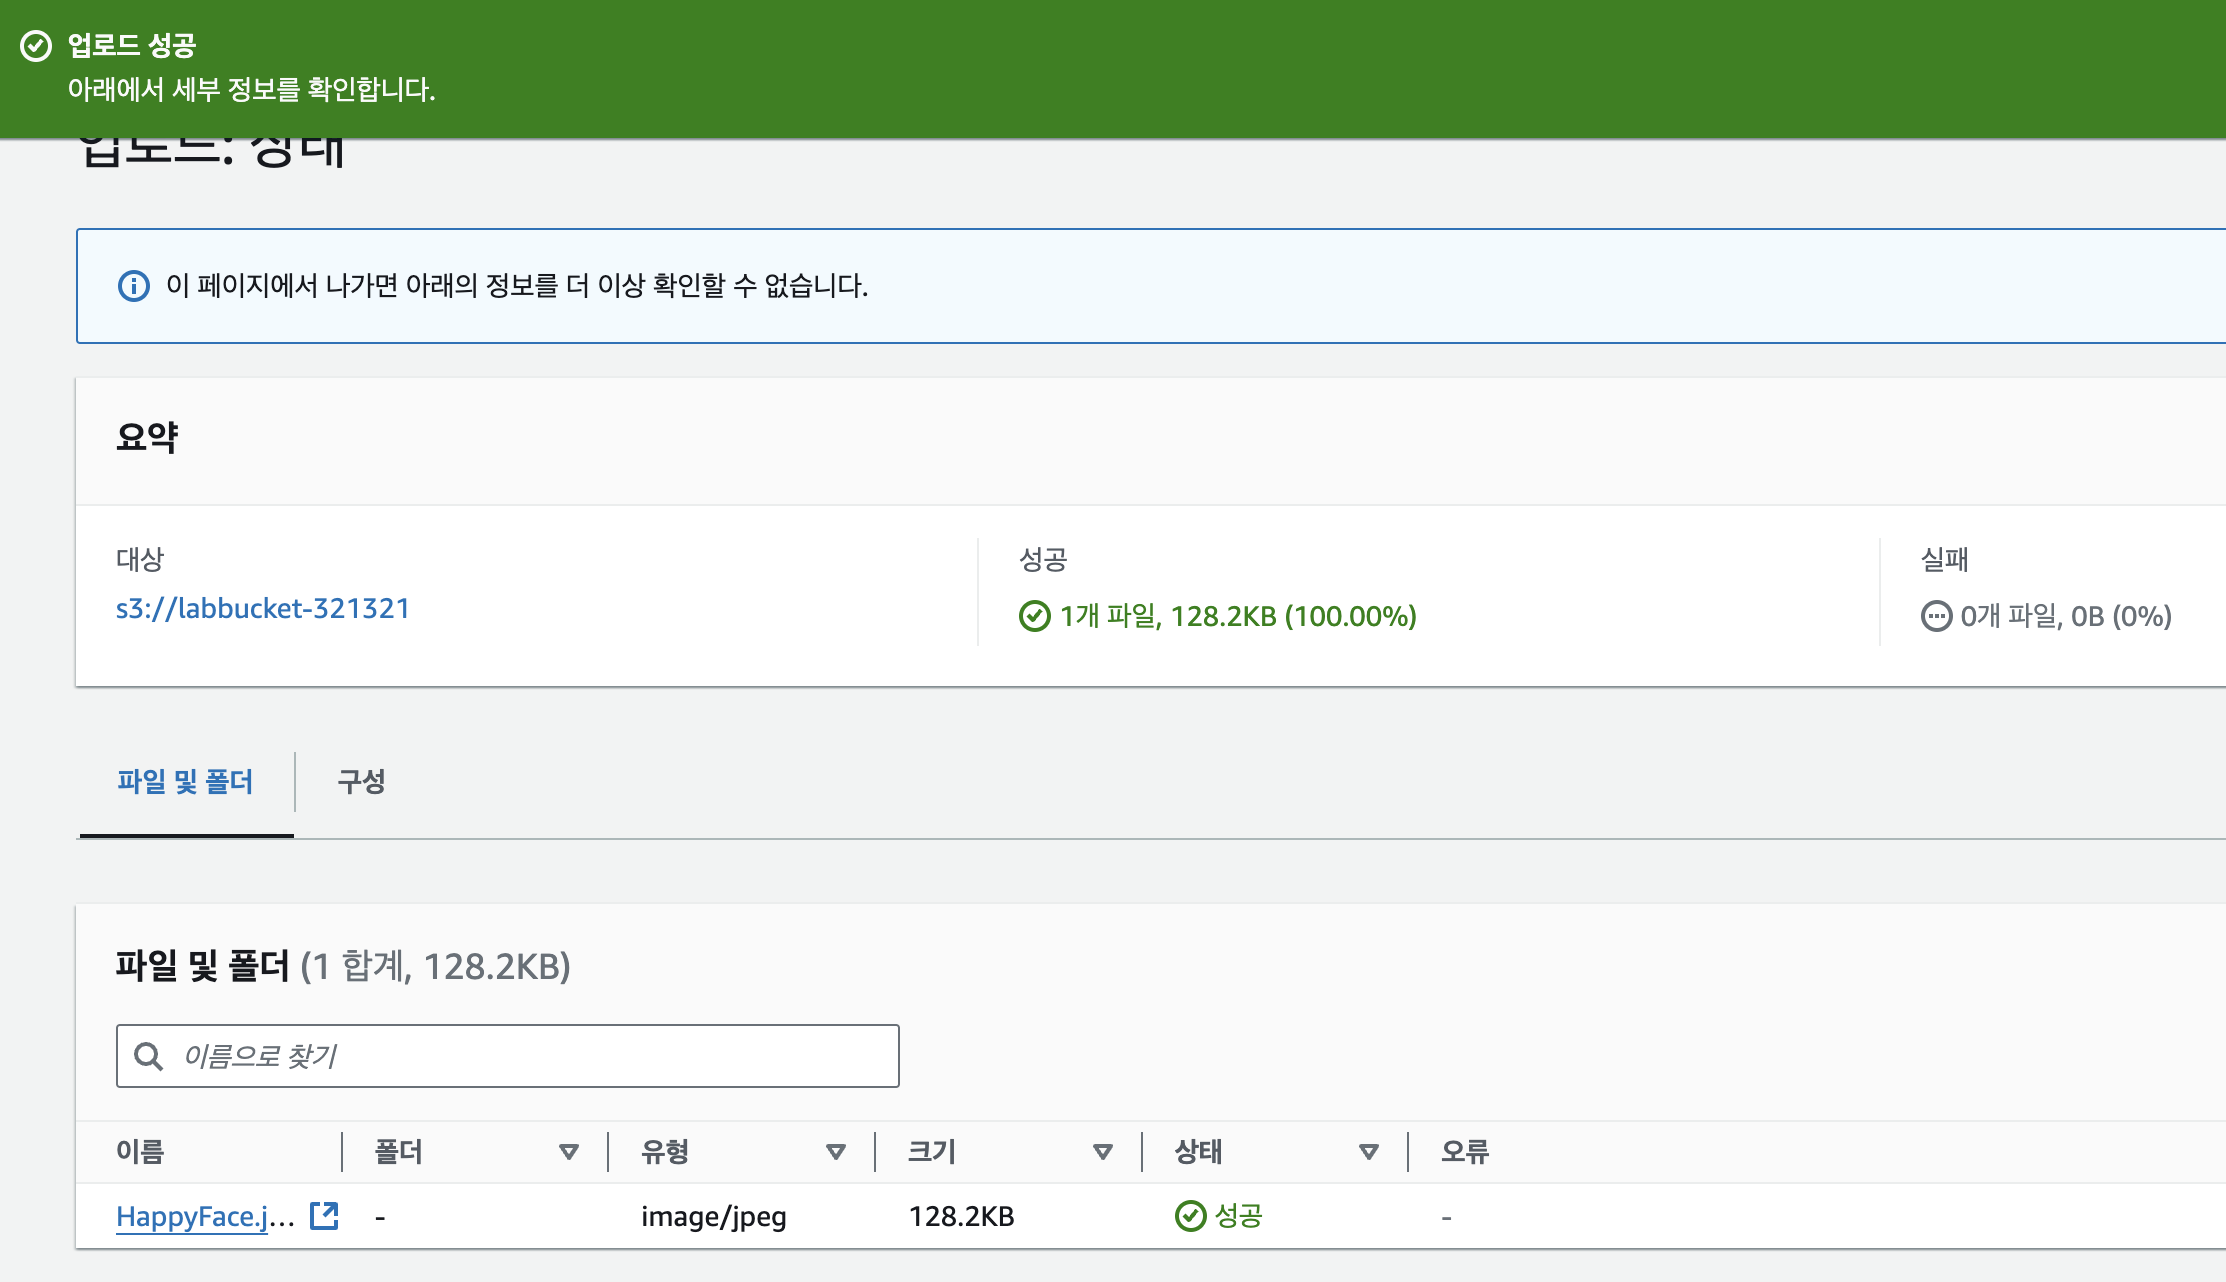Click the failed files ellipsis status icon

point(1936,616)
